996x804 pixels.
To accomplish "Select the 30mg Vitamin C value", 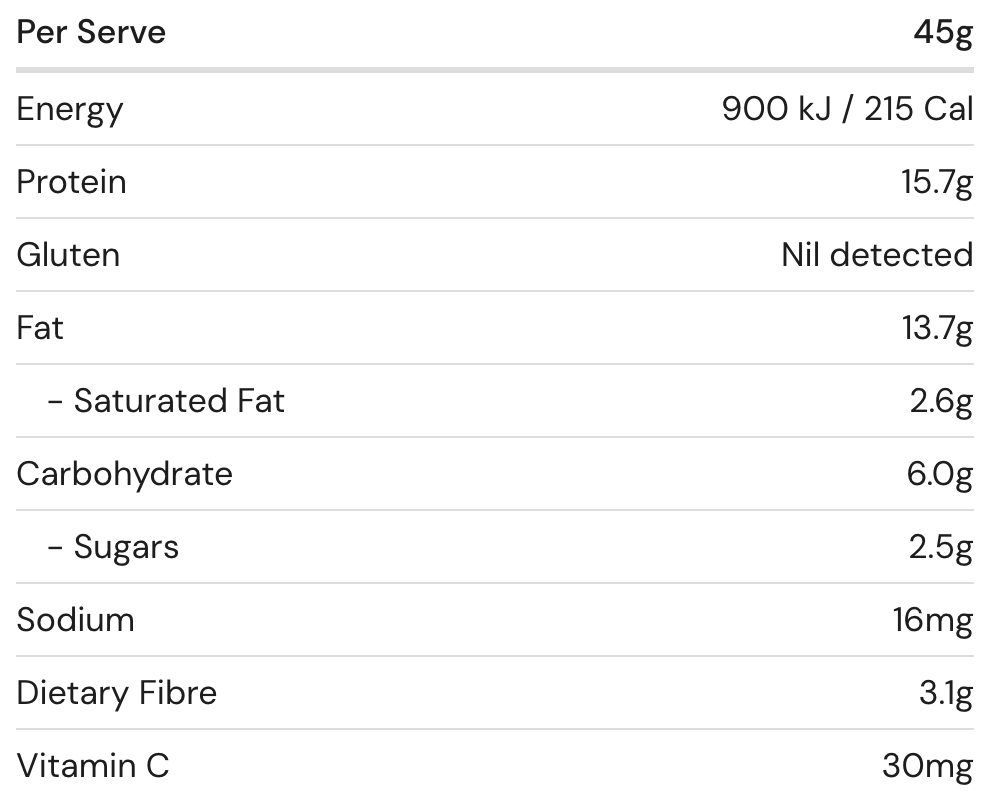I will coord(927,766).
